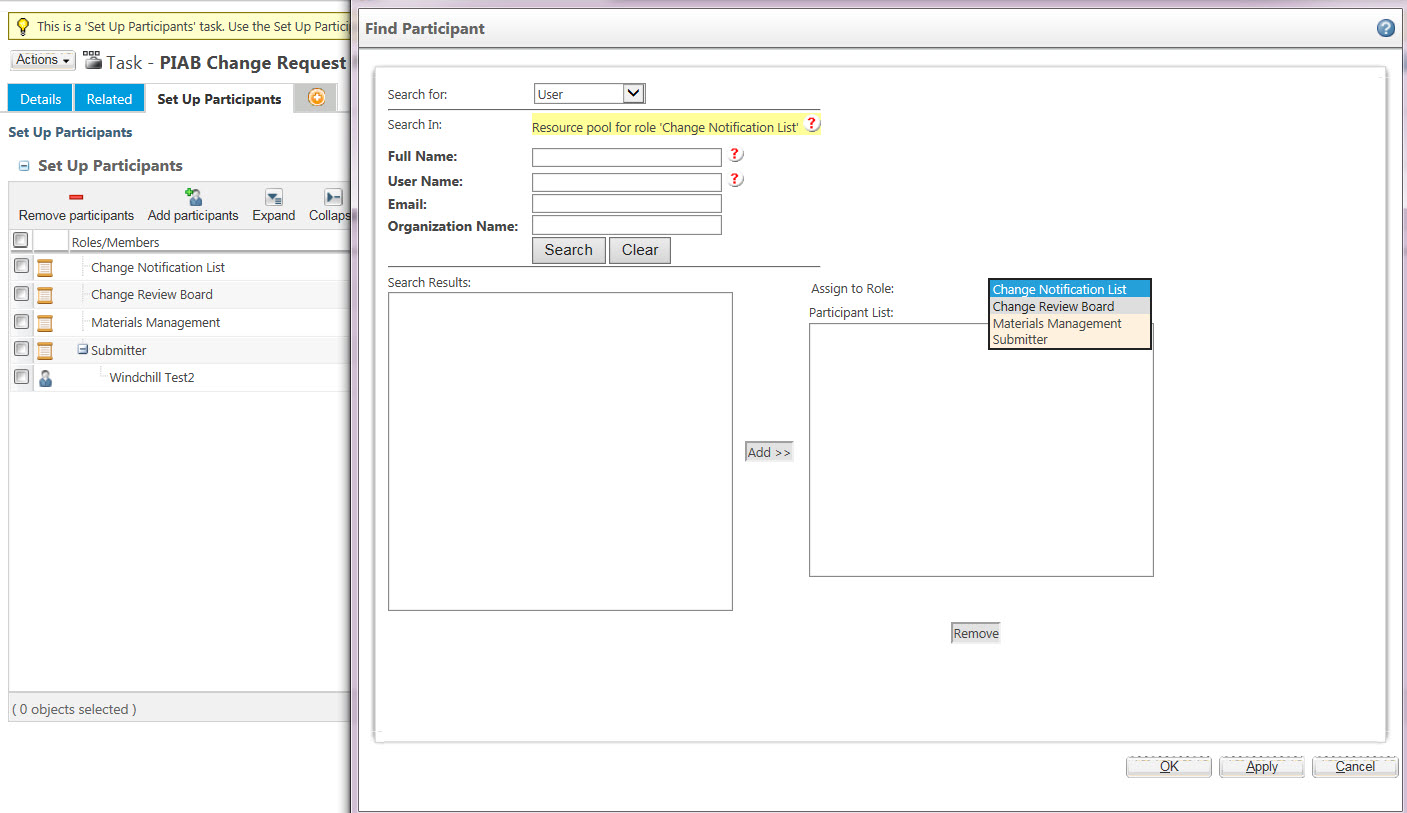Click the Apply button
The width and height of the screenshot is (1407, 813).
point(1262,767)
